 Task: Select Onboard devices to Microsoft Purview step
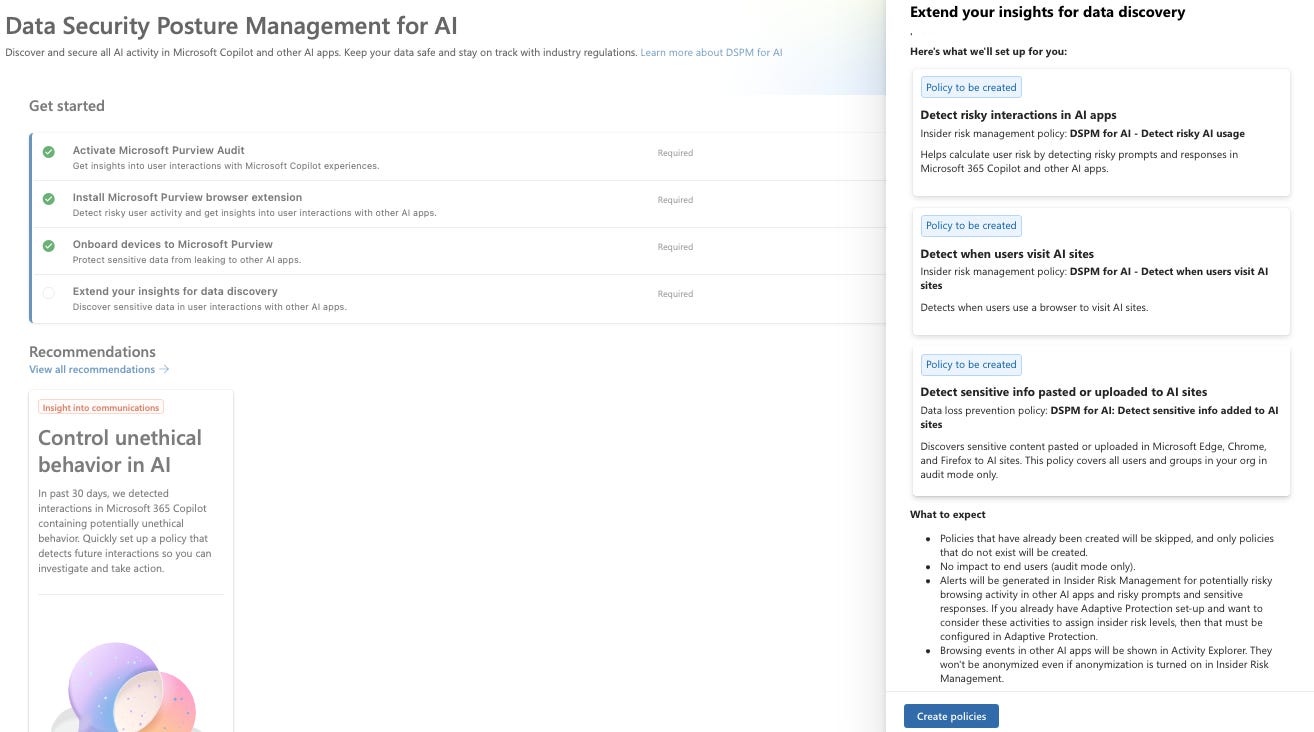(x=458, y=251)
